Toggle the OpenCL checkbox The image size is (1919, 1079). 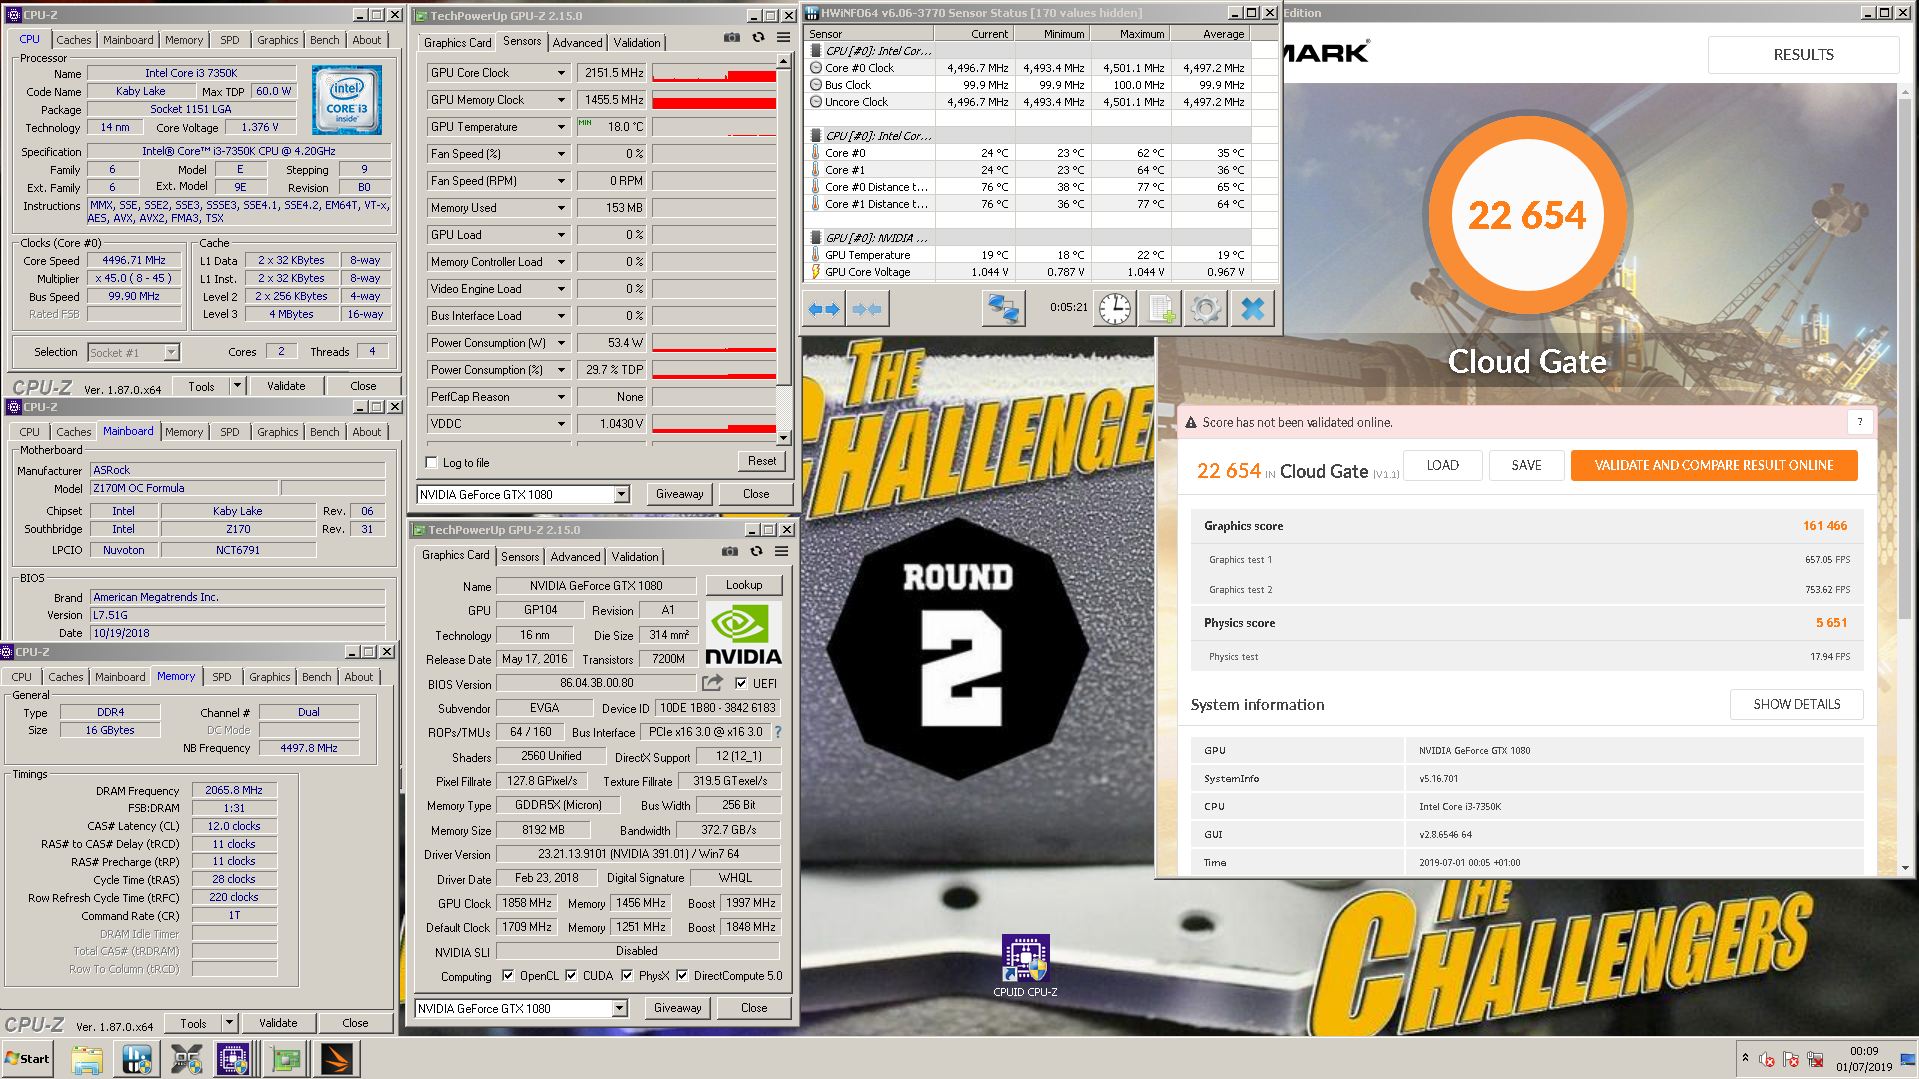pos(508,975)
